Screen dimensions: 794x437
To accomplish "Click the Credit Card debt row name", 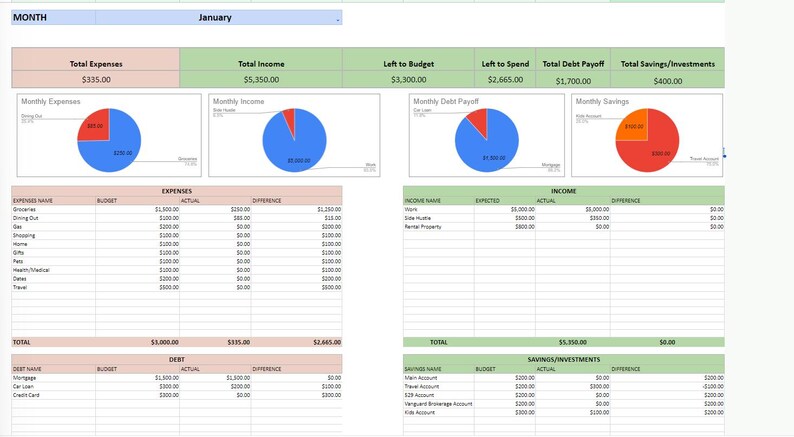I will pyautogui.click(x=53, y=394).
